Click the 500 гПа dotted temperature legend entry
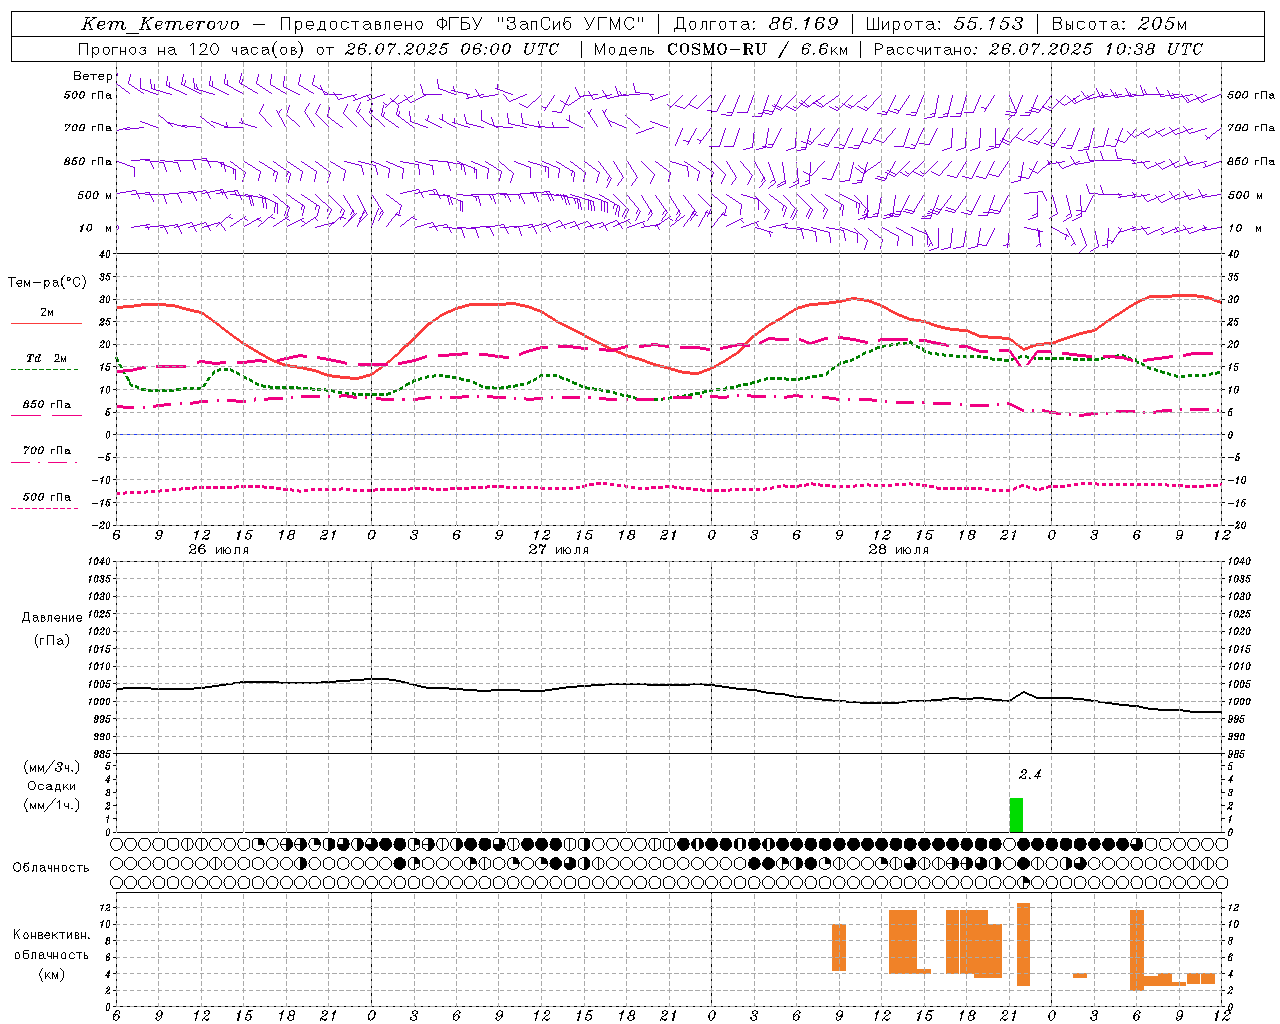This screenshot has height=1024, width=1280. [x=46, y=497]
